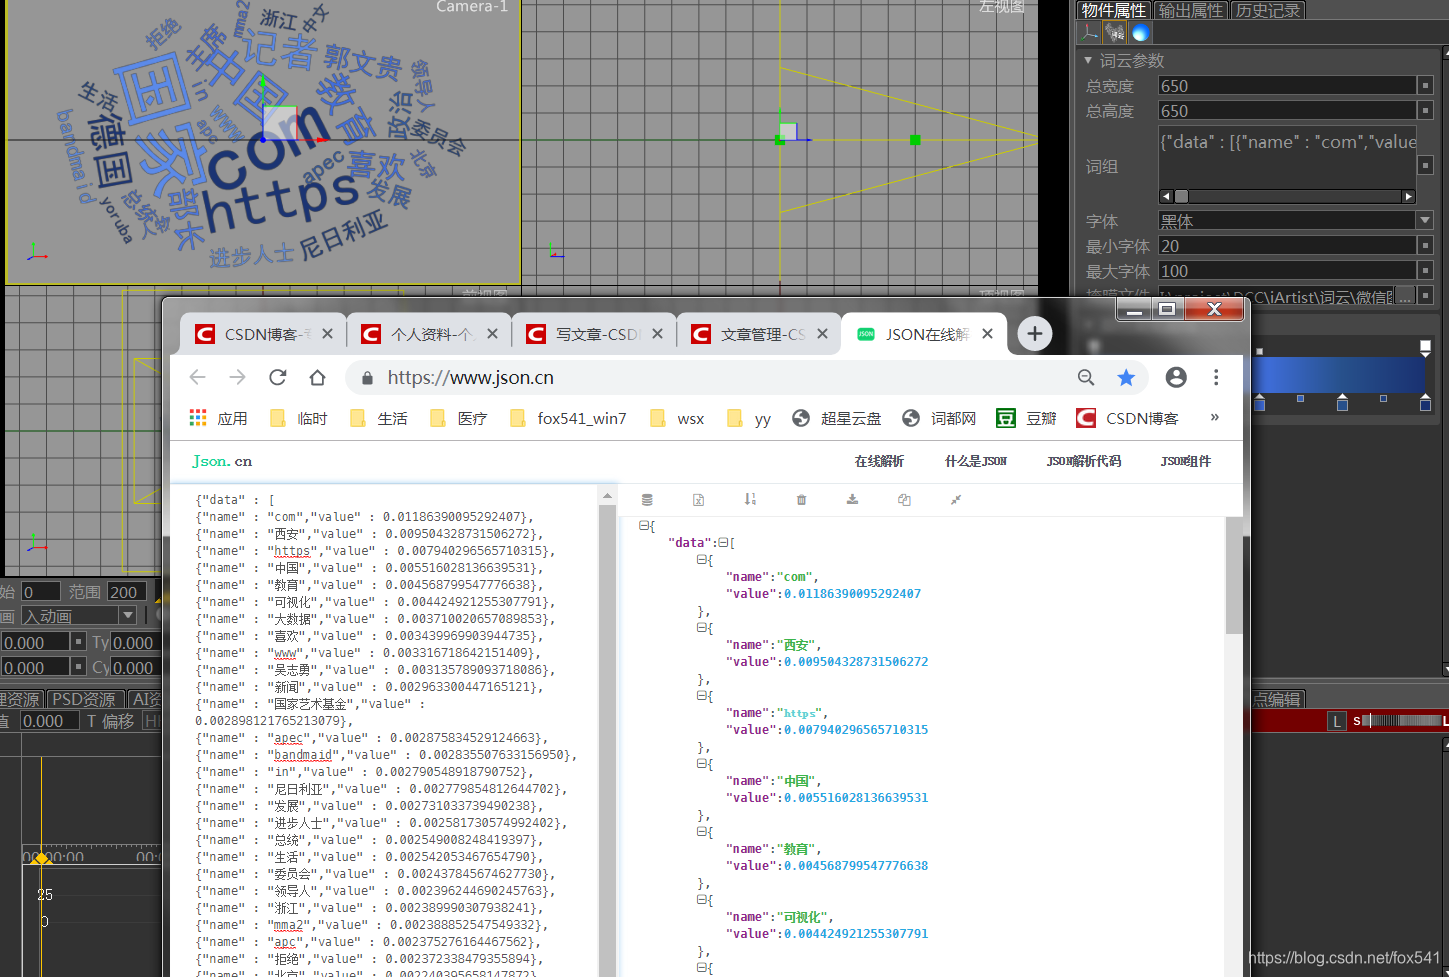Open the Chrome three-dot menu
This screenshot has height=977, width=1449.
click(1216, 377)
